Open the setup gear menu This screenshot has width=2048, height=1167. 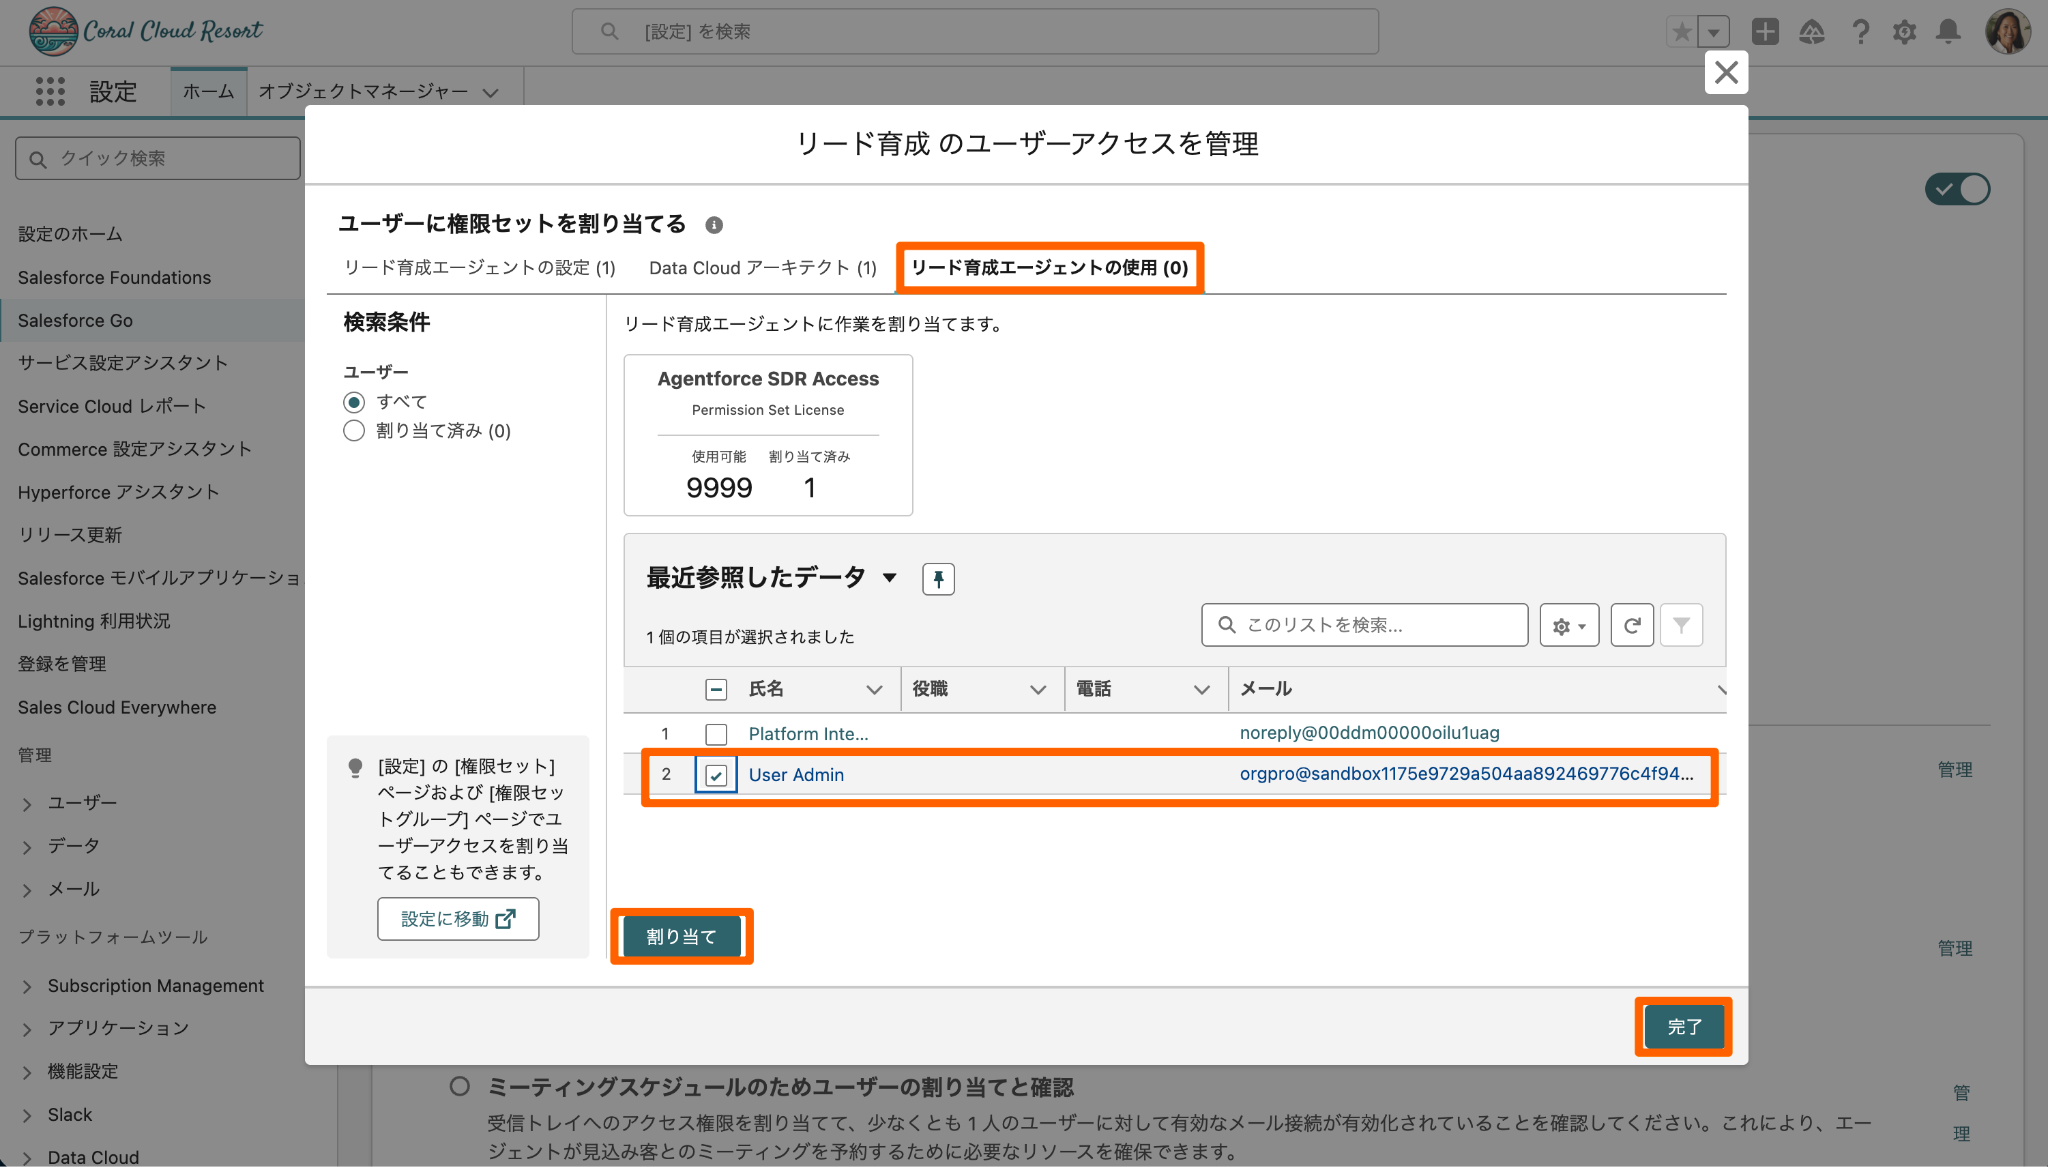[1903, 32]
